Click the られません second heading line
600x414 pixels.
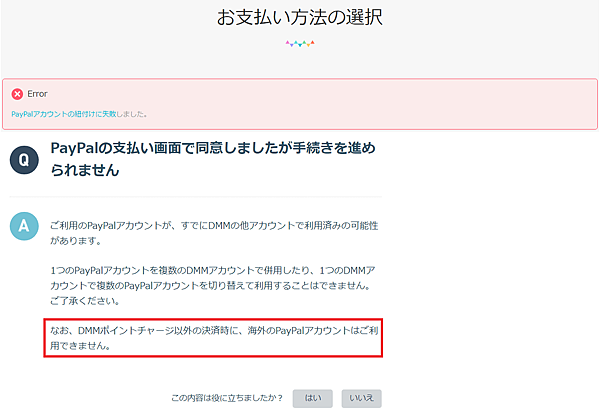click(85, 170)
